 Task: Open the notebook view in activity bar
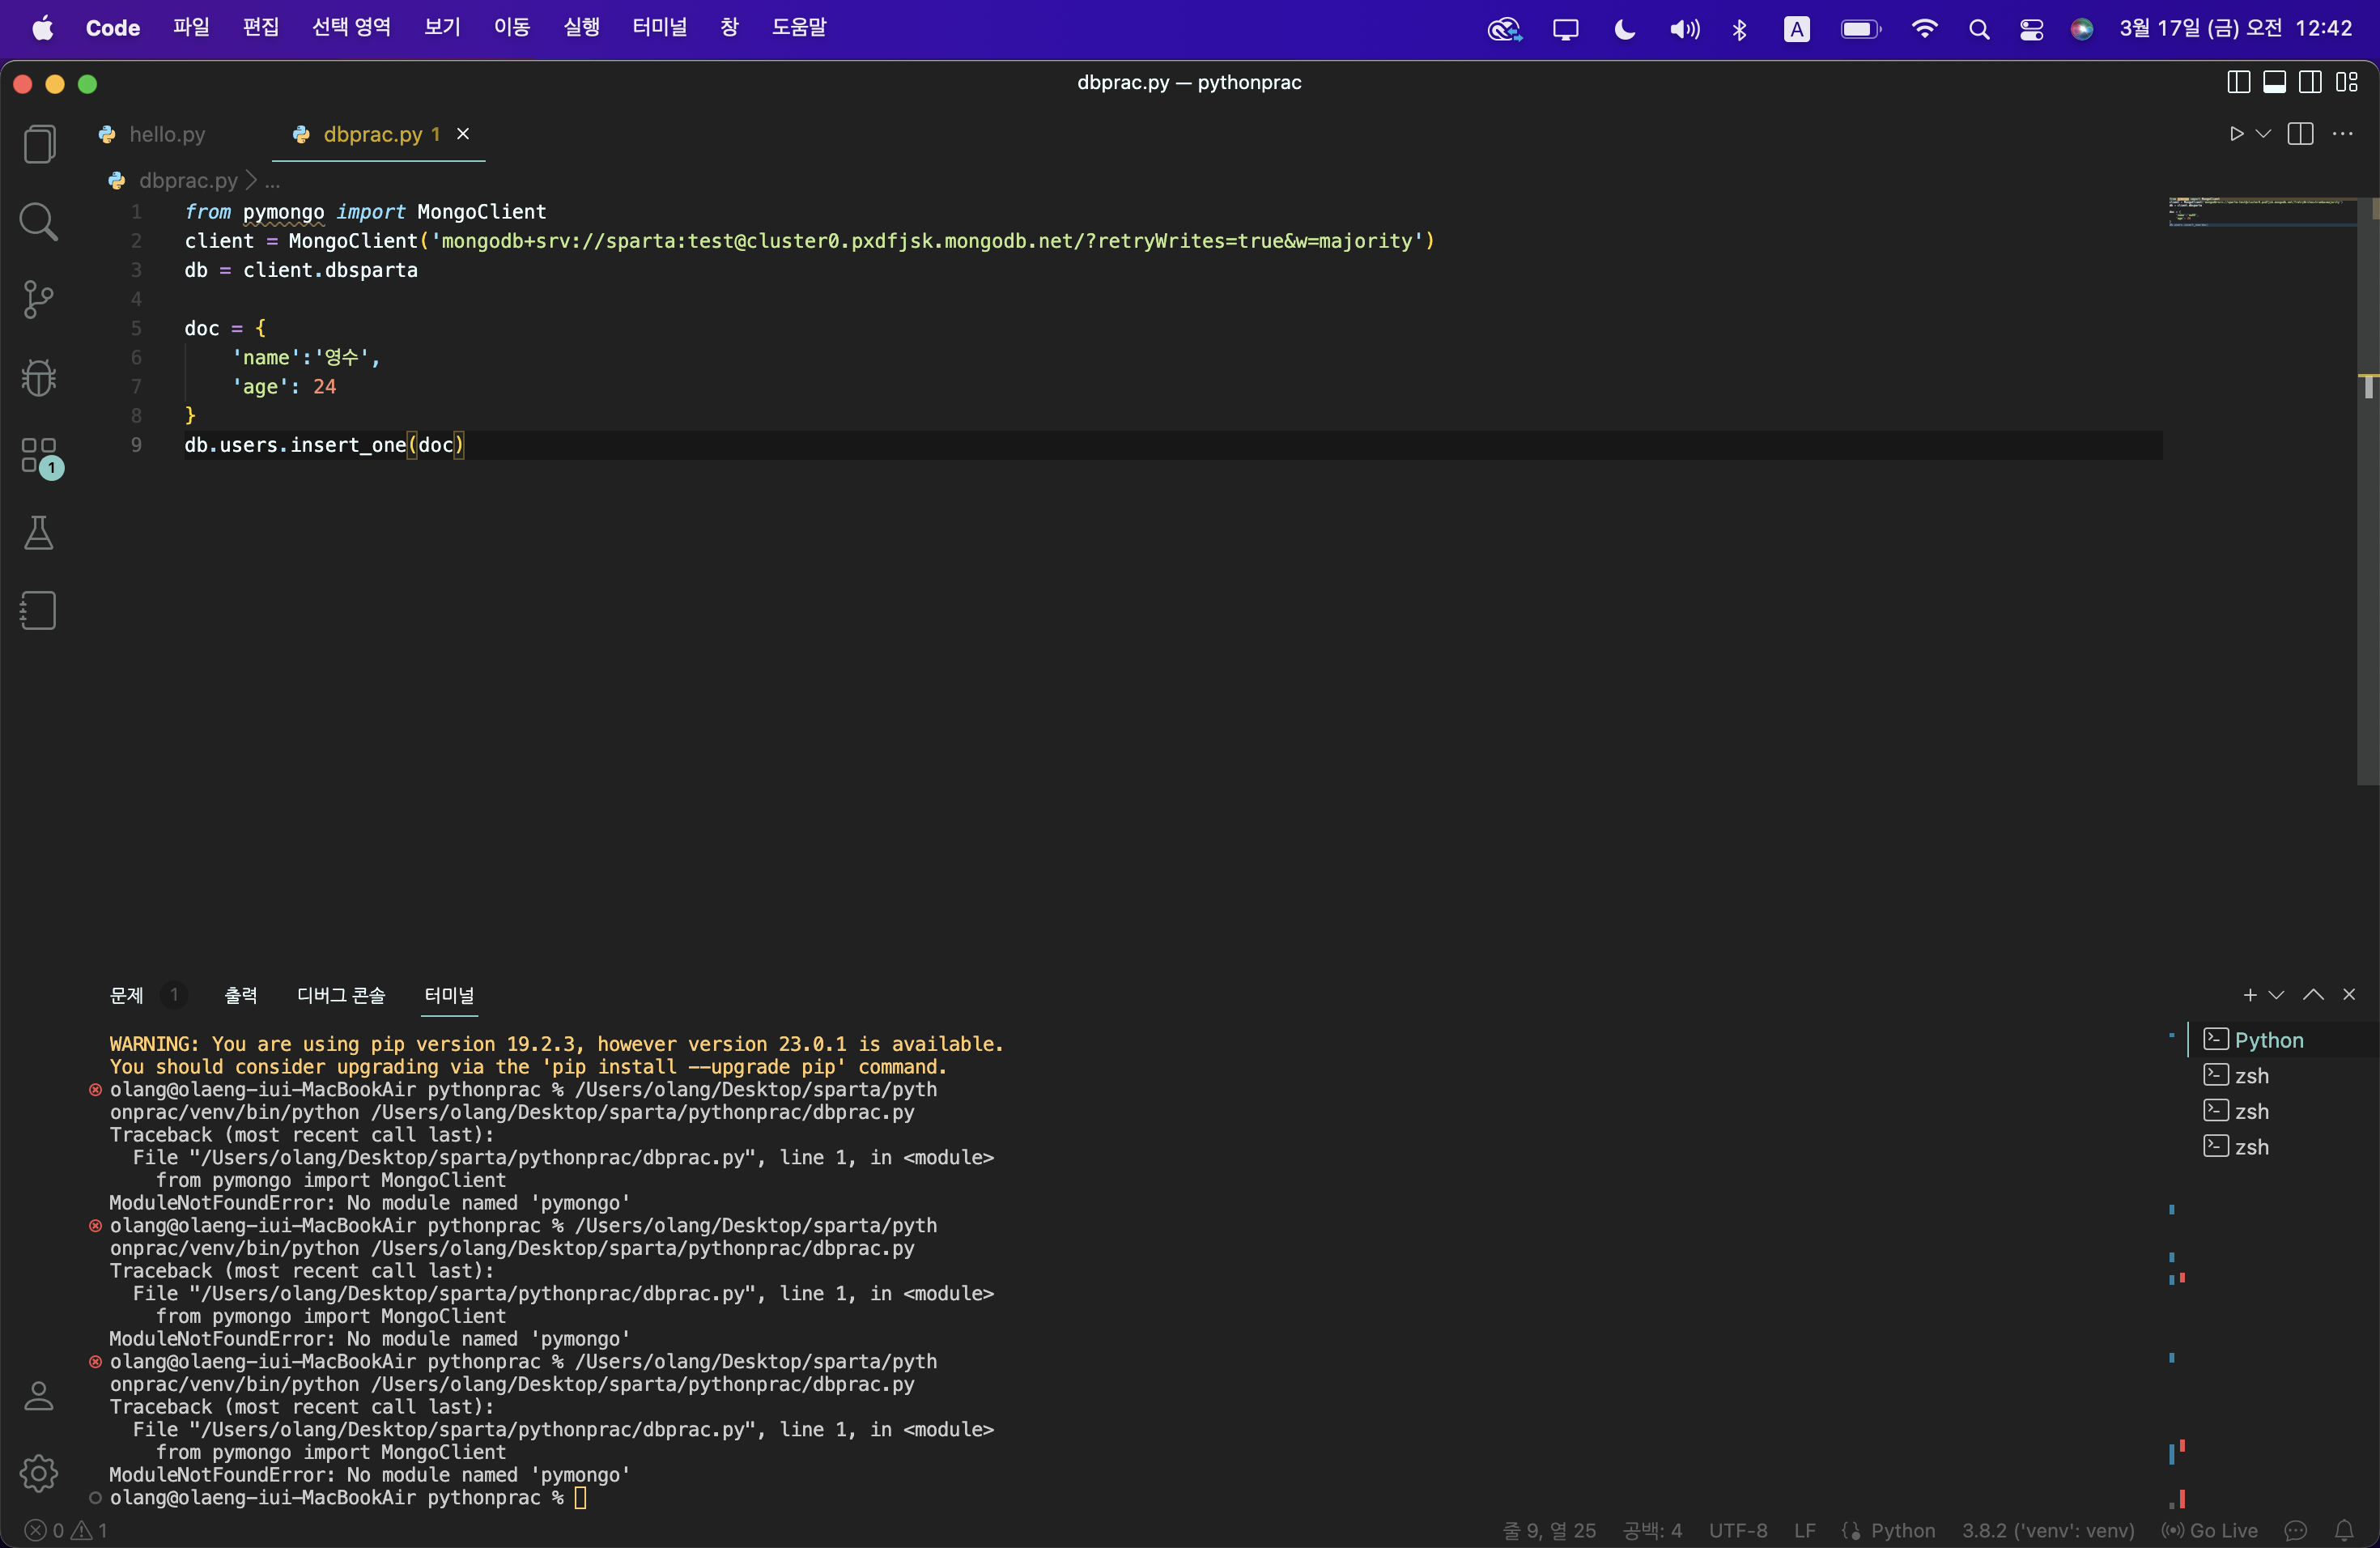(x=39, y=610)
